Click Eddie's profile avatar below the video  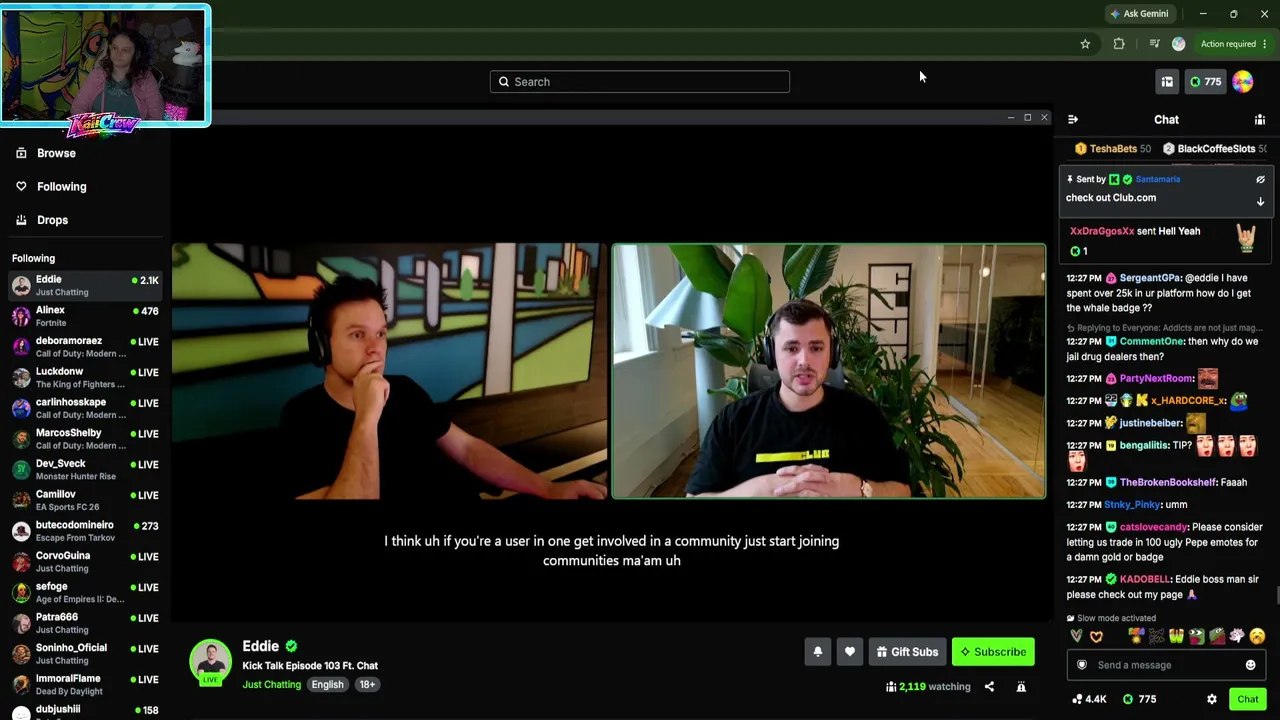(210, 662)
